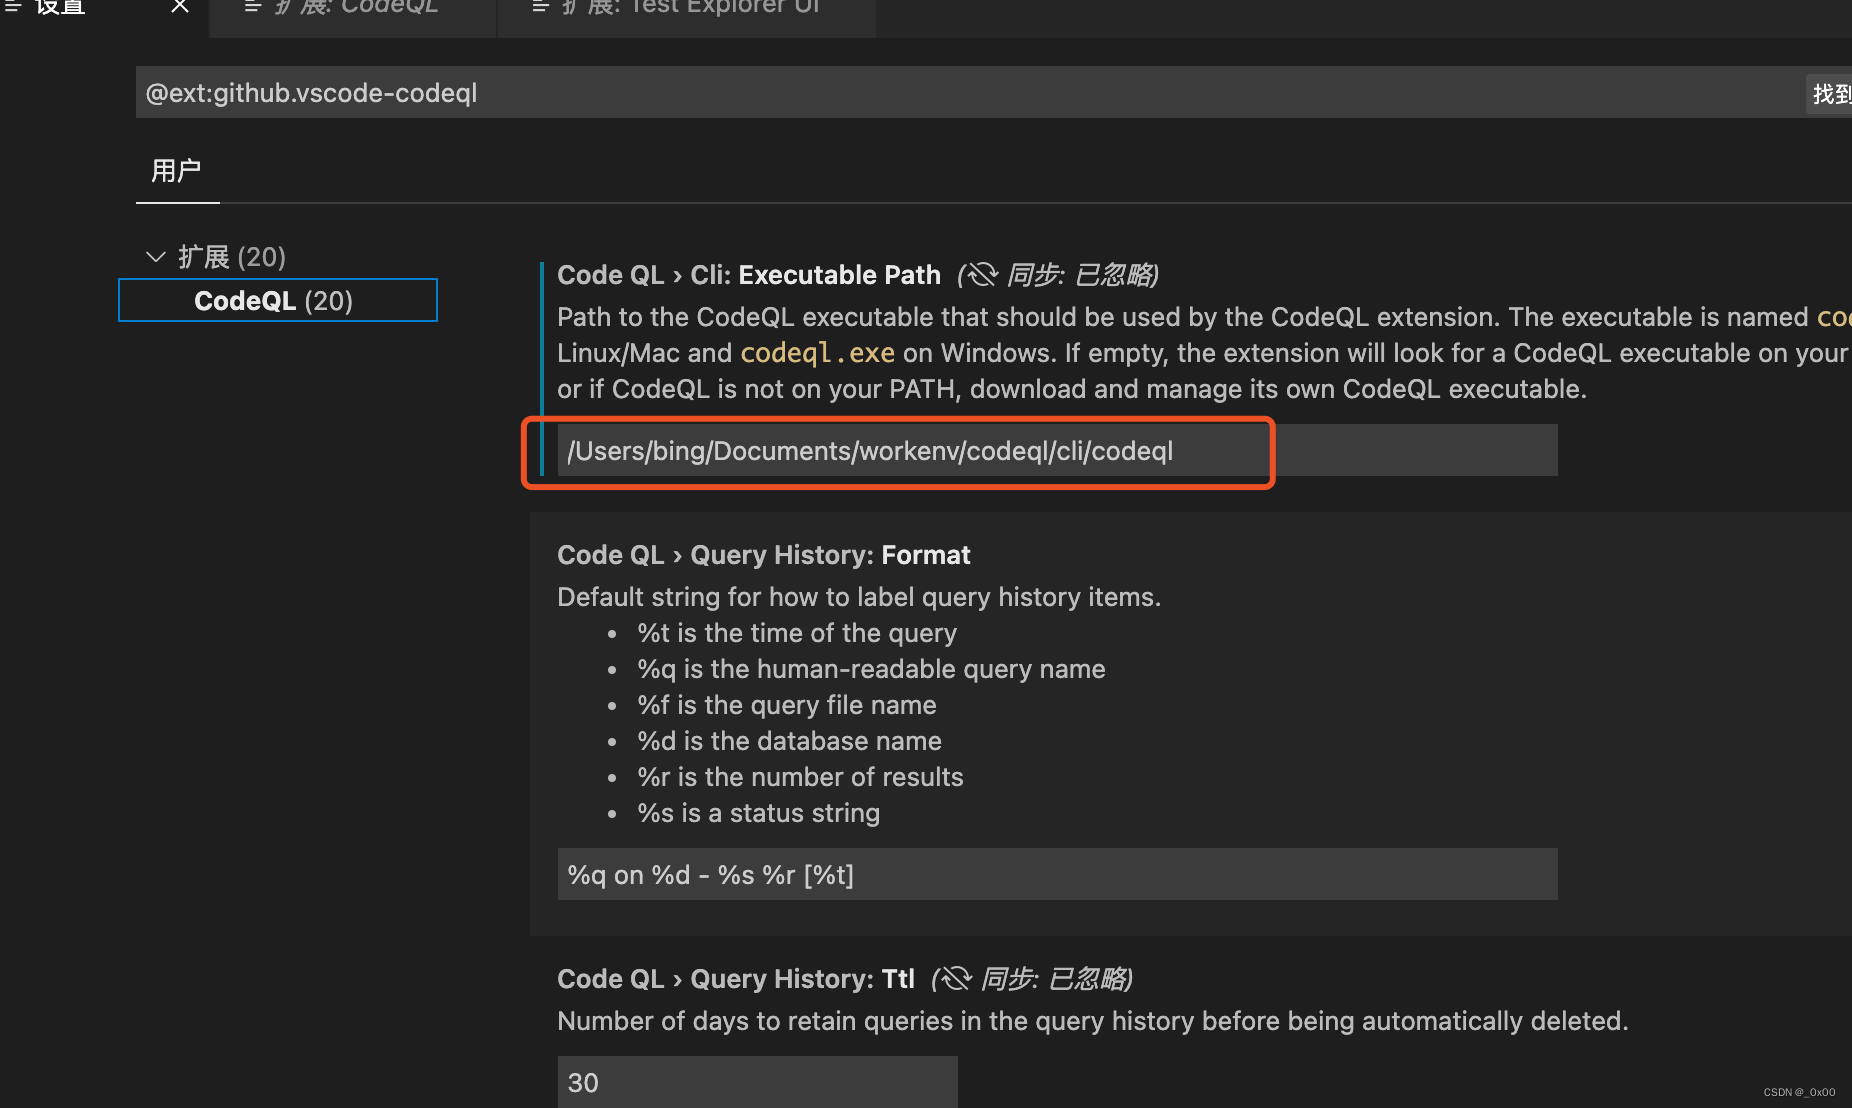Screen dimensions: 1852x1108
Task: Click the '%t is the time of the query' line
Action: click(x=797, y=633)
